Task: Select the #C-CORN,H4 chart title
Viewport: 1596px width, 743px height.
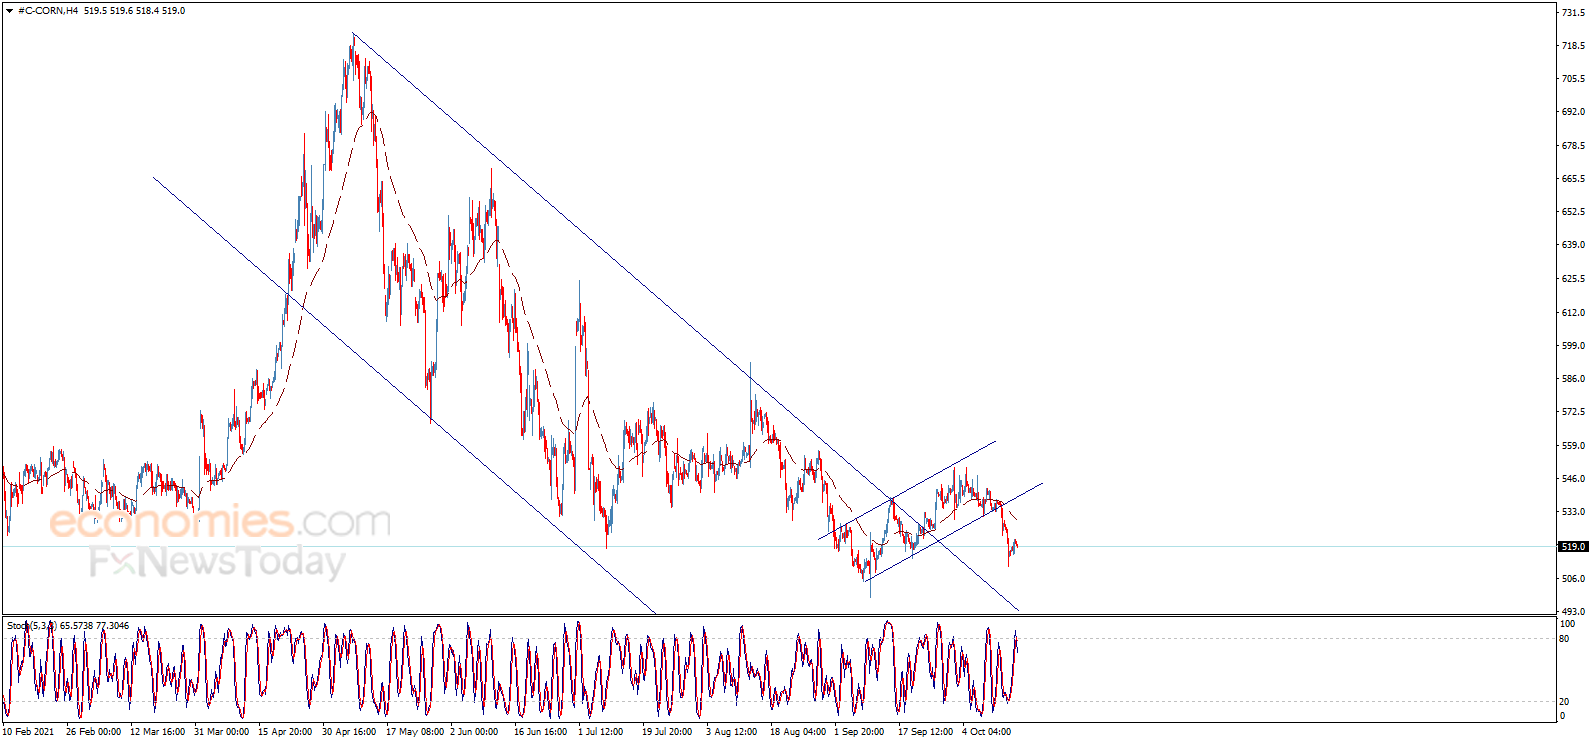Action: (48, 11)
